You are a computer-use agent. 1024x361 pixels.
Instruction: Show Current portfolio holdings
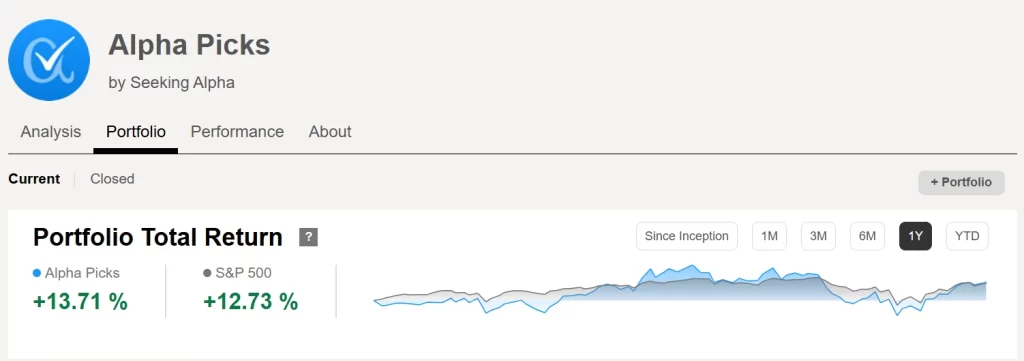(x=34, y=179)
